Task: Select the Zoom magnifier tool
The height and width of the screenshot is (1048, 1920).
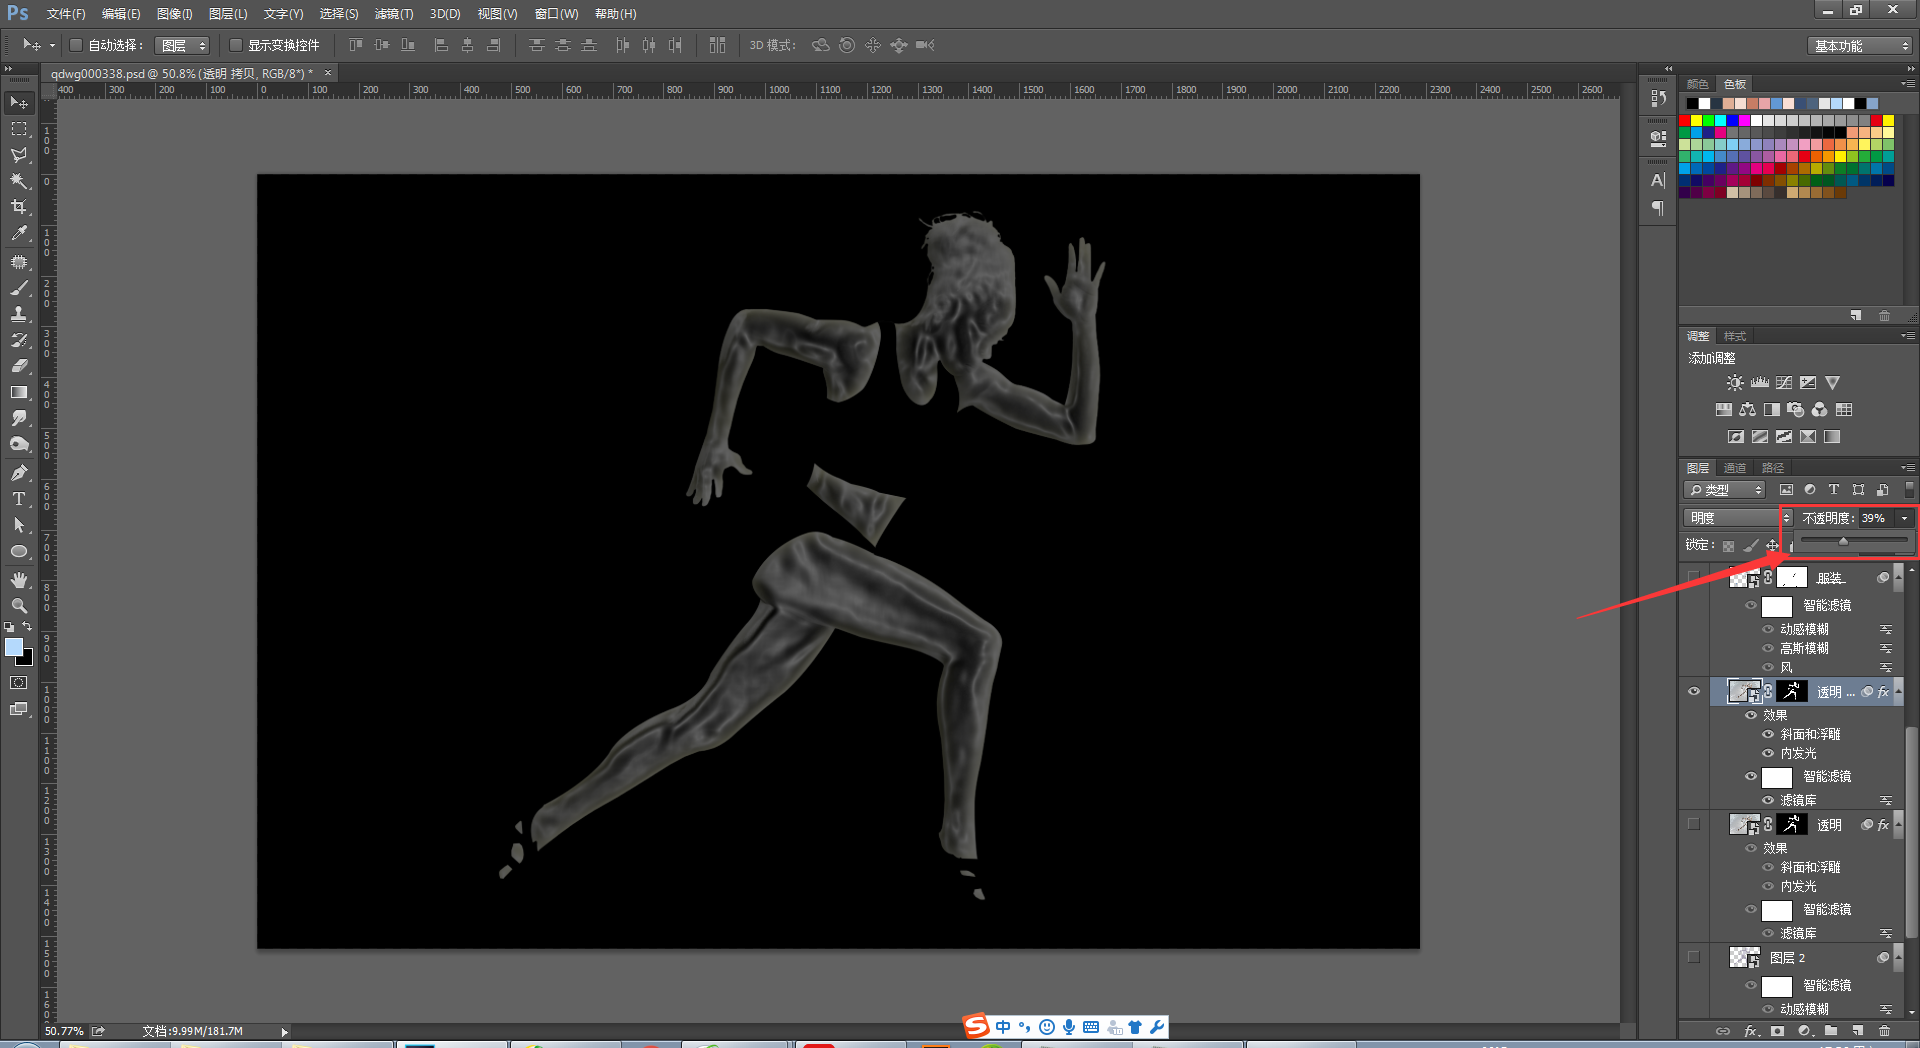Action: coord(19,606)
